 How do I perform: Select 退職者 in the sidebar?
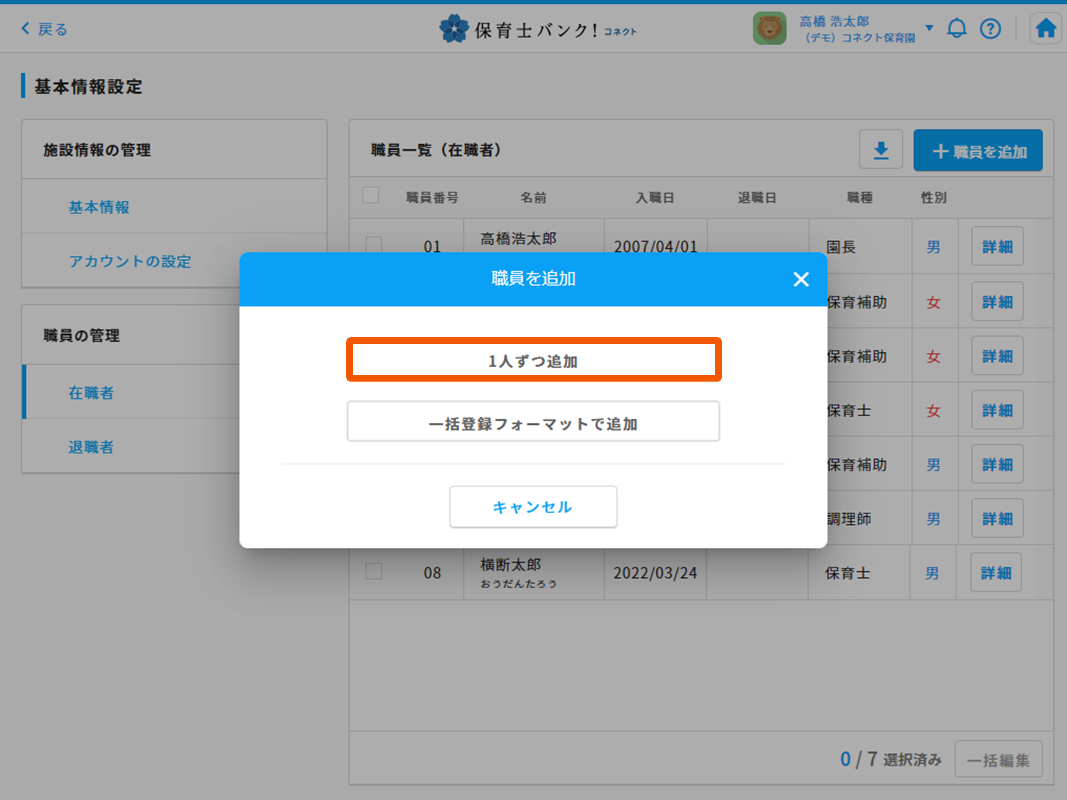[91, 447]
